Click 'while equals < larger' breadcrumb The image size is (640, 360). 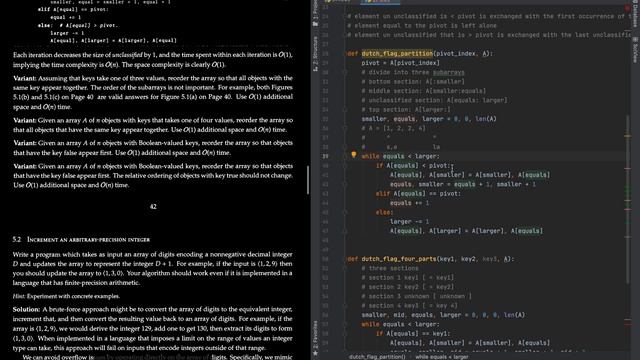(x=442, y=357)
